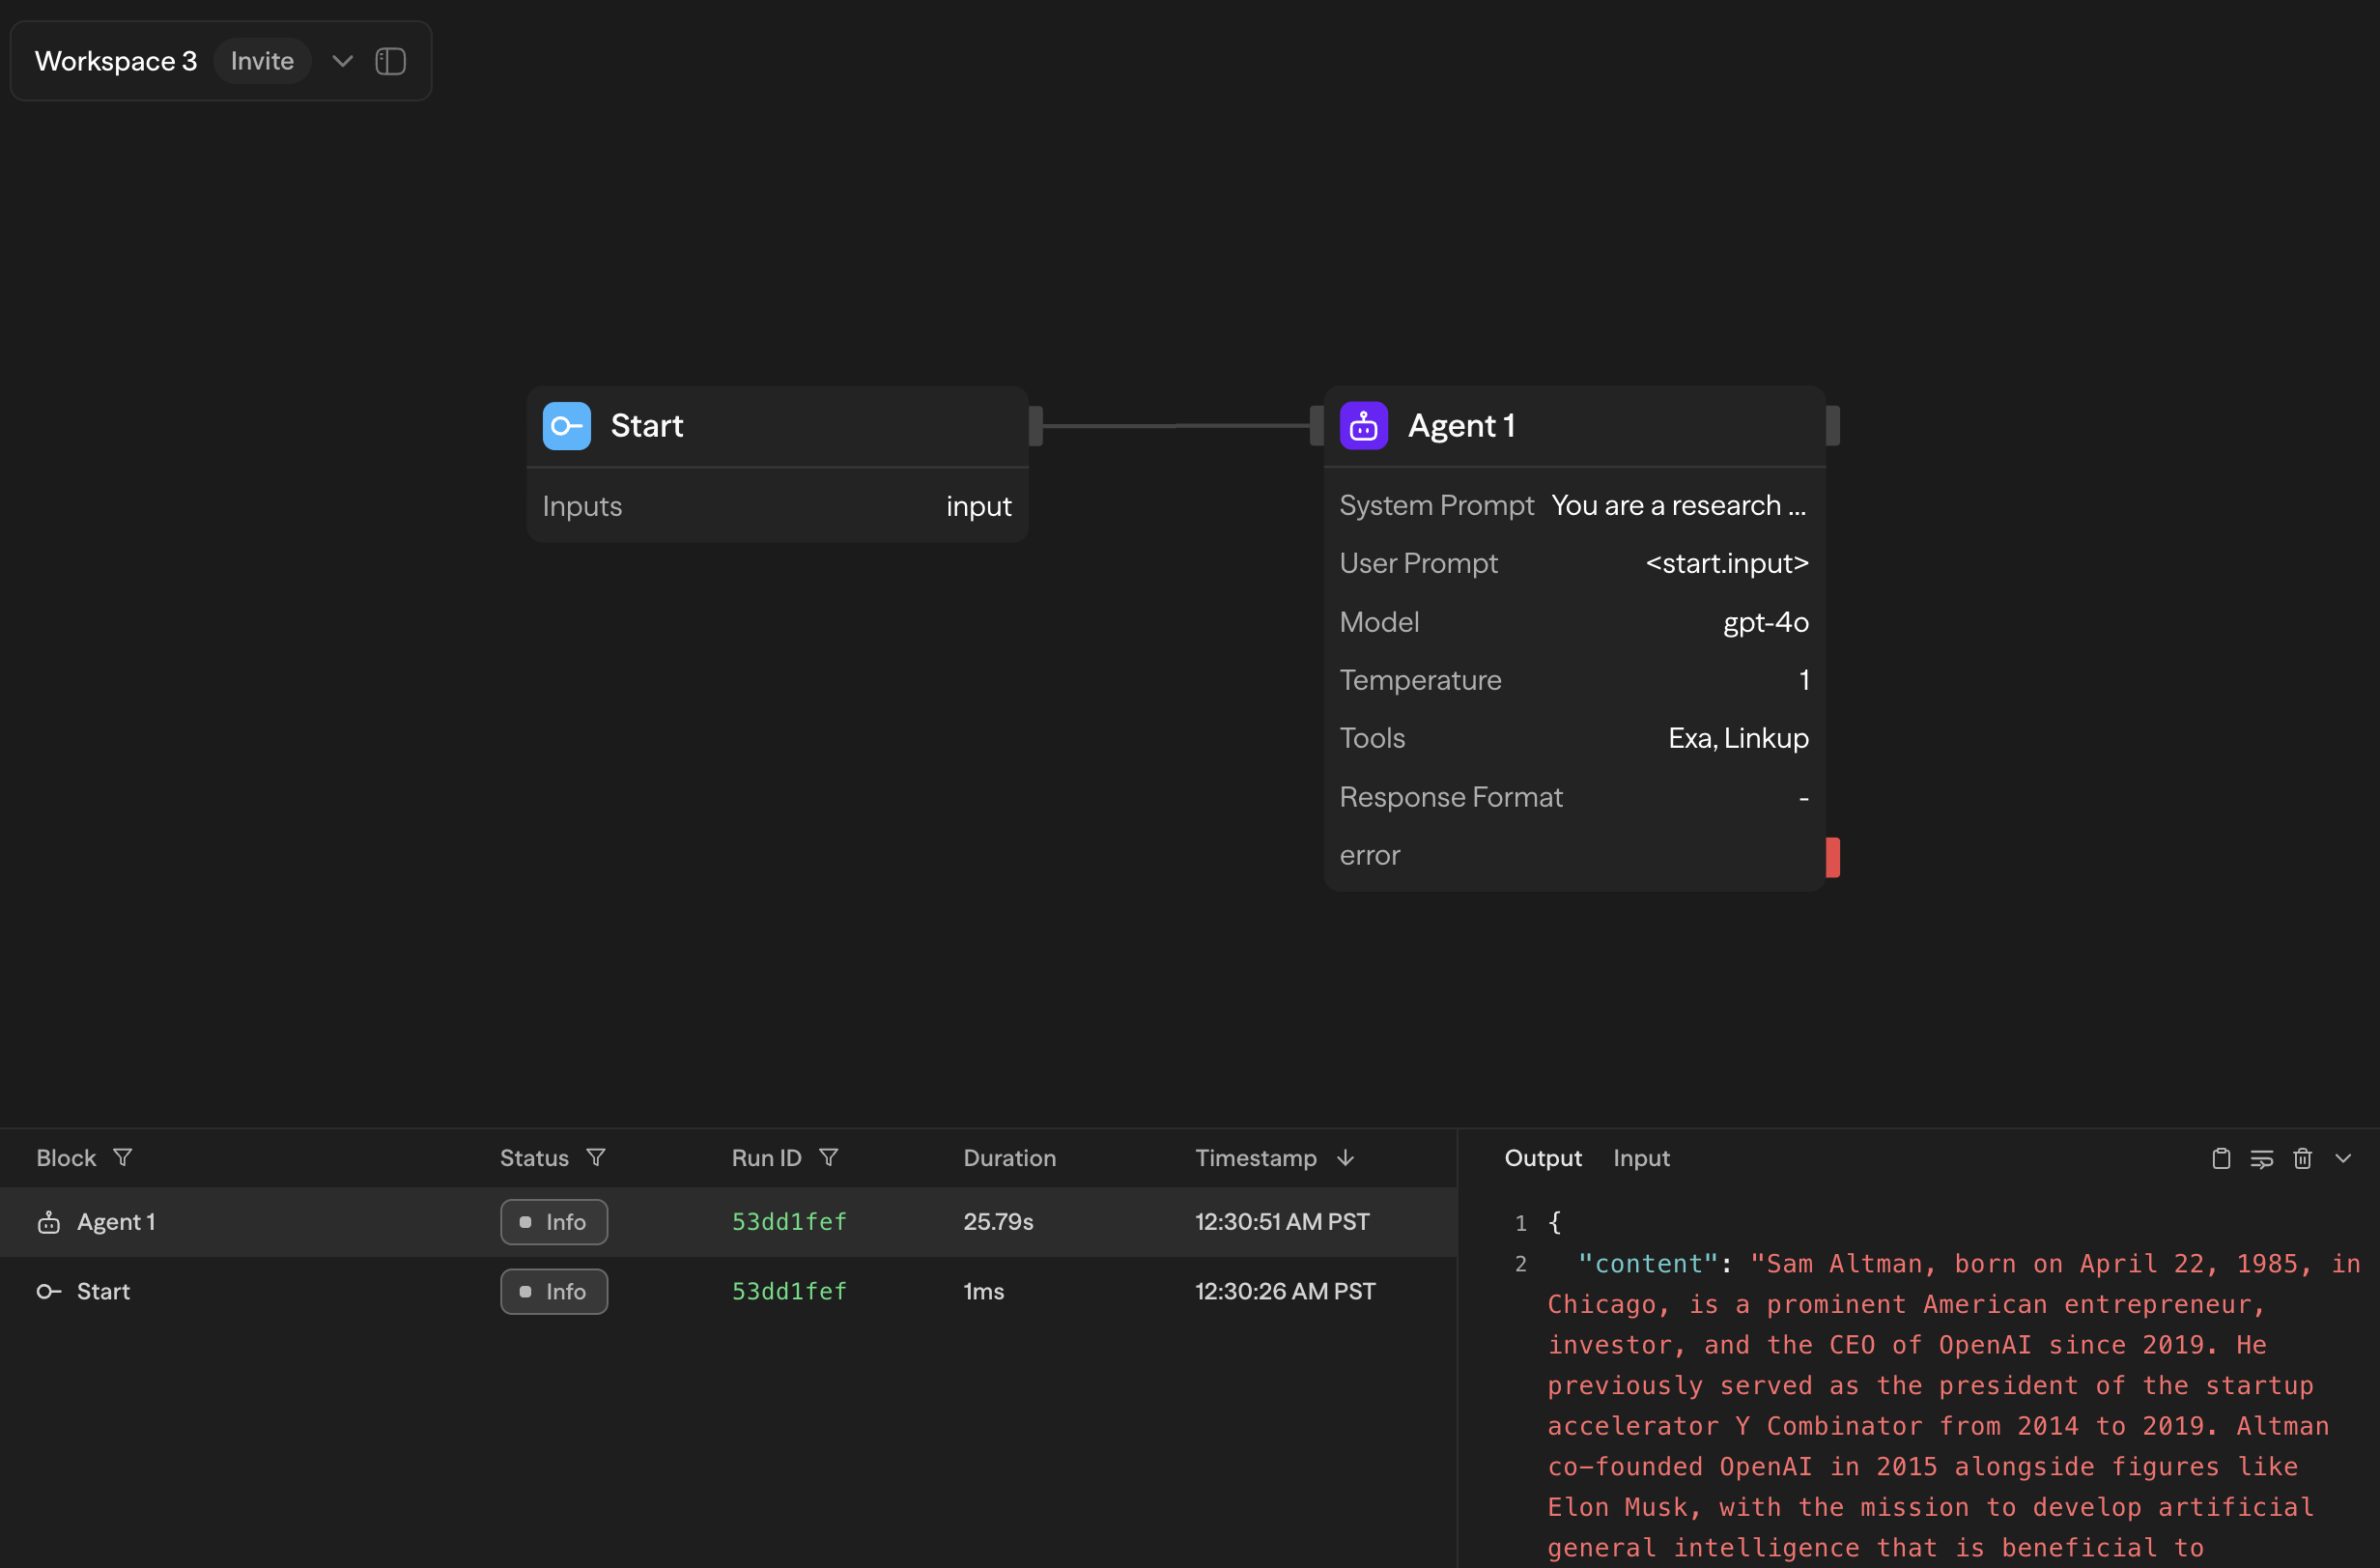Click the Invite button
This screenshot has width=2380, height=1568.
pyautogui.click(x=261, y=60)
